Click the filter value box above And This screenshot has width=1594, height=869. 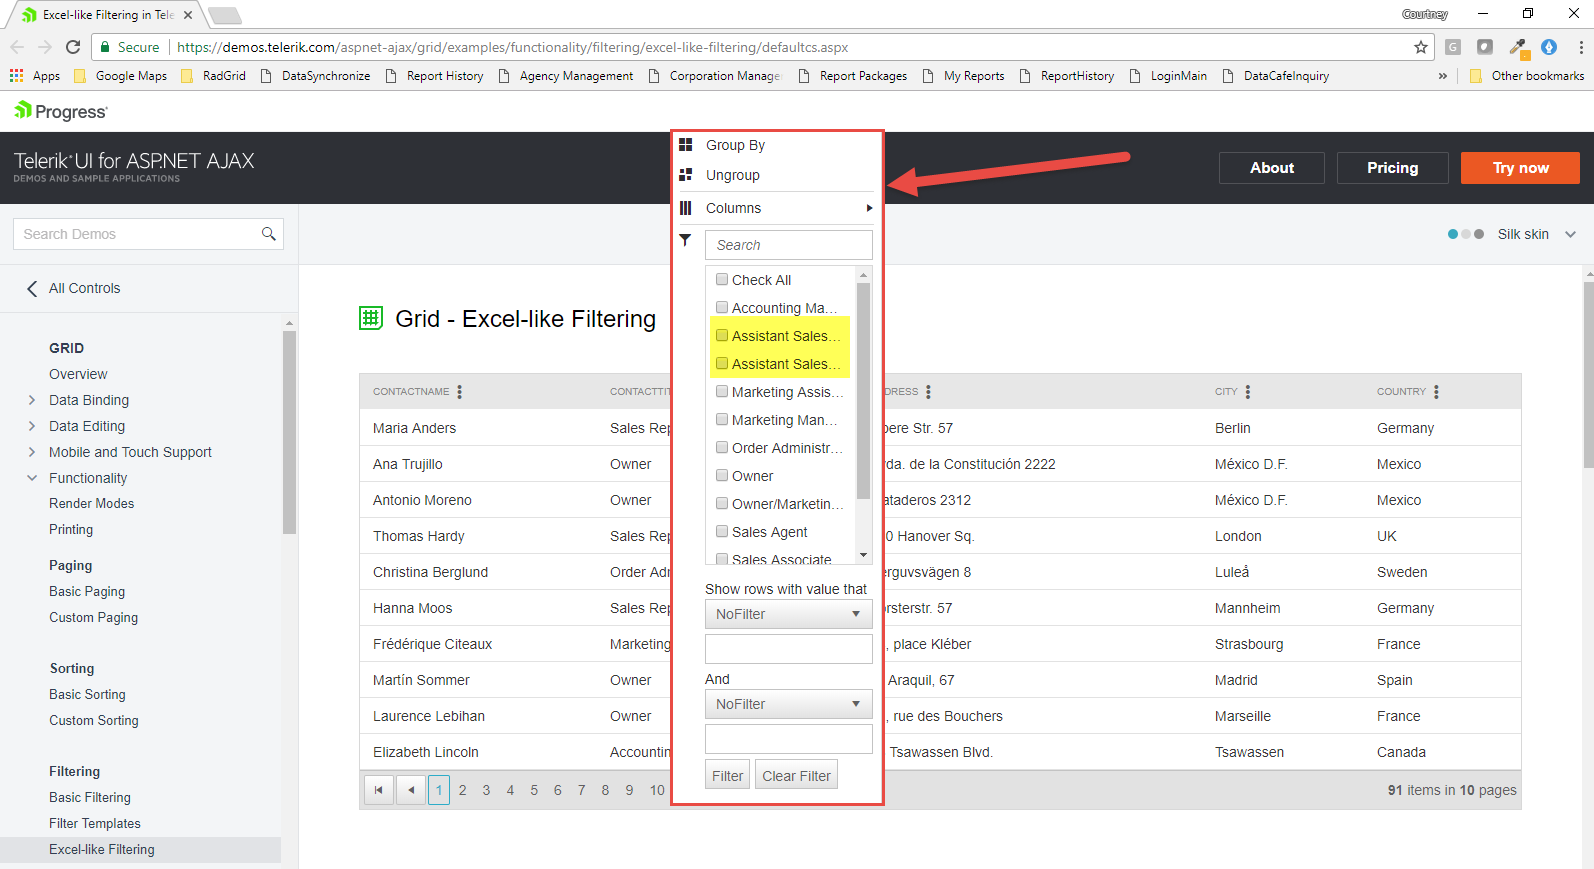tap(789, 649)
